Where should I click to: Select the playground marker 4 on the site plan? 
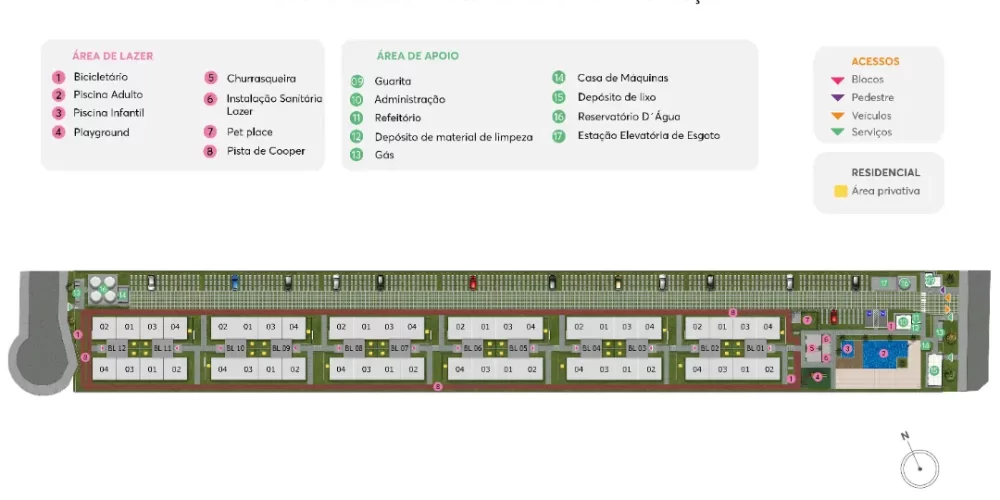[x=817, y=376]
